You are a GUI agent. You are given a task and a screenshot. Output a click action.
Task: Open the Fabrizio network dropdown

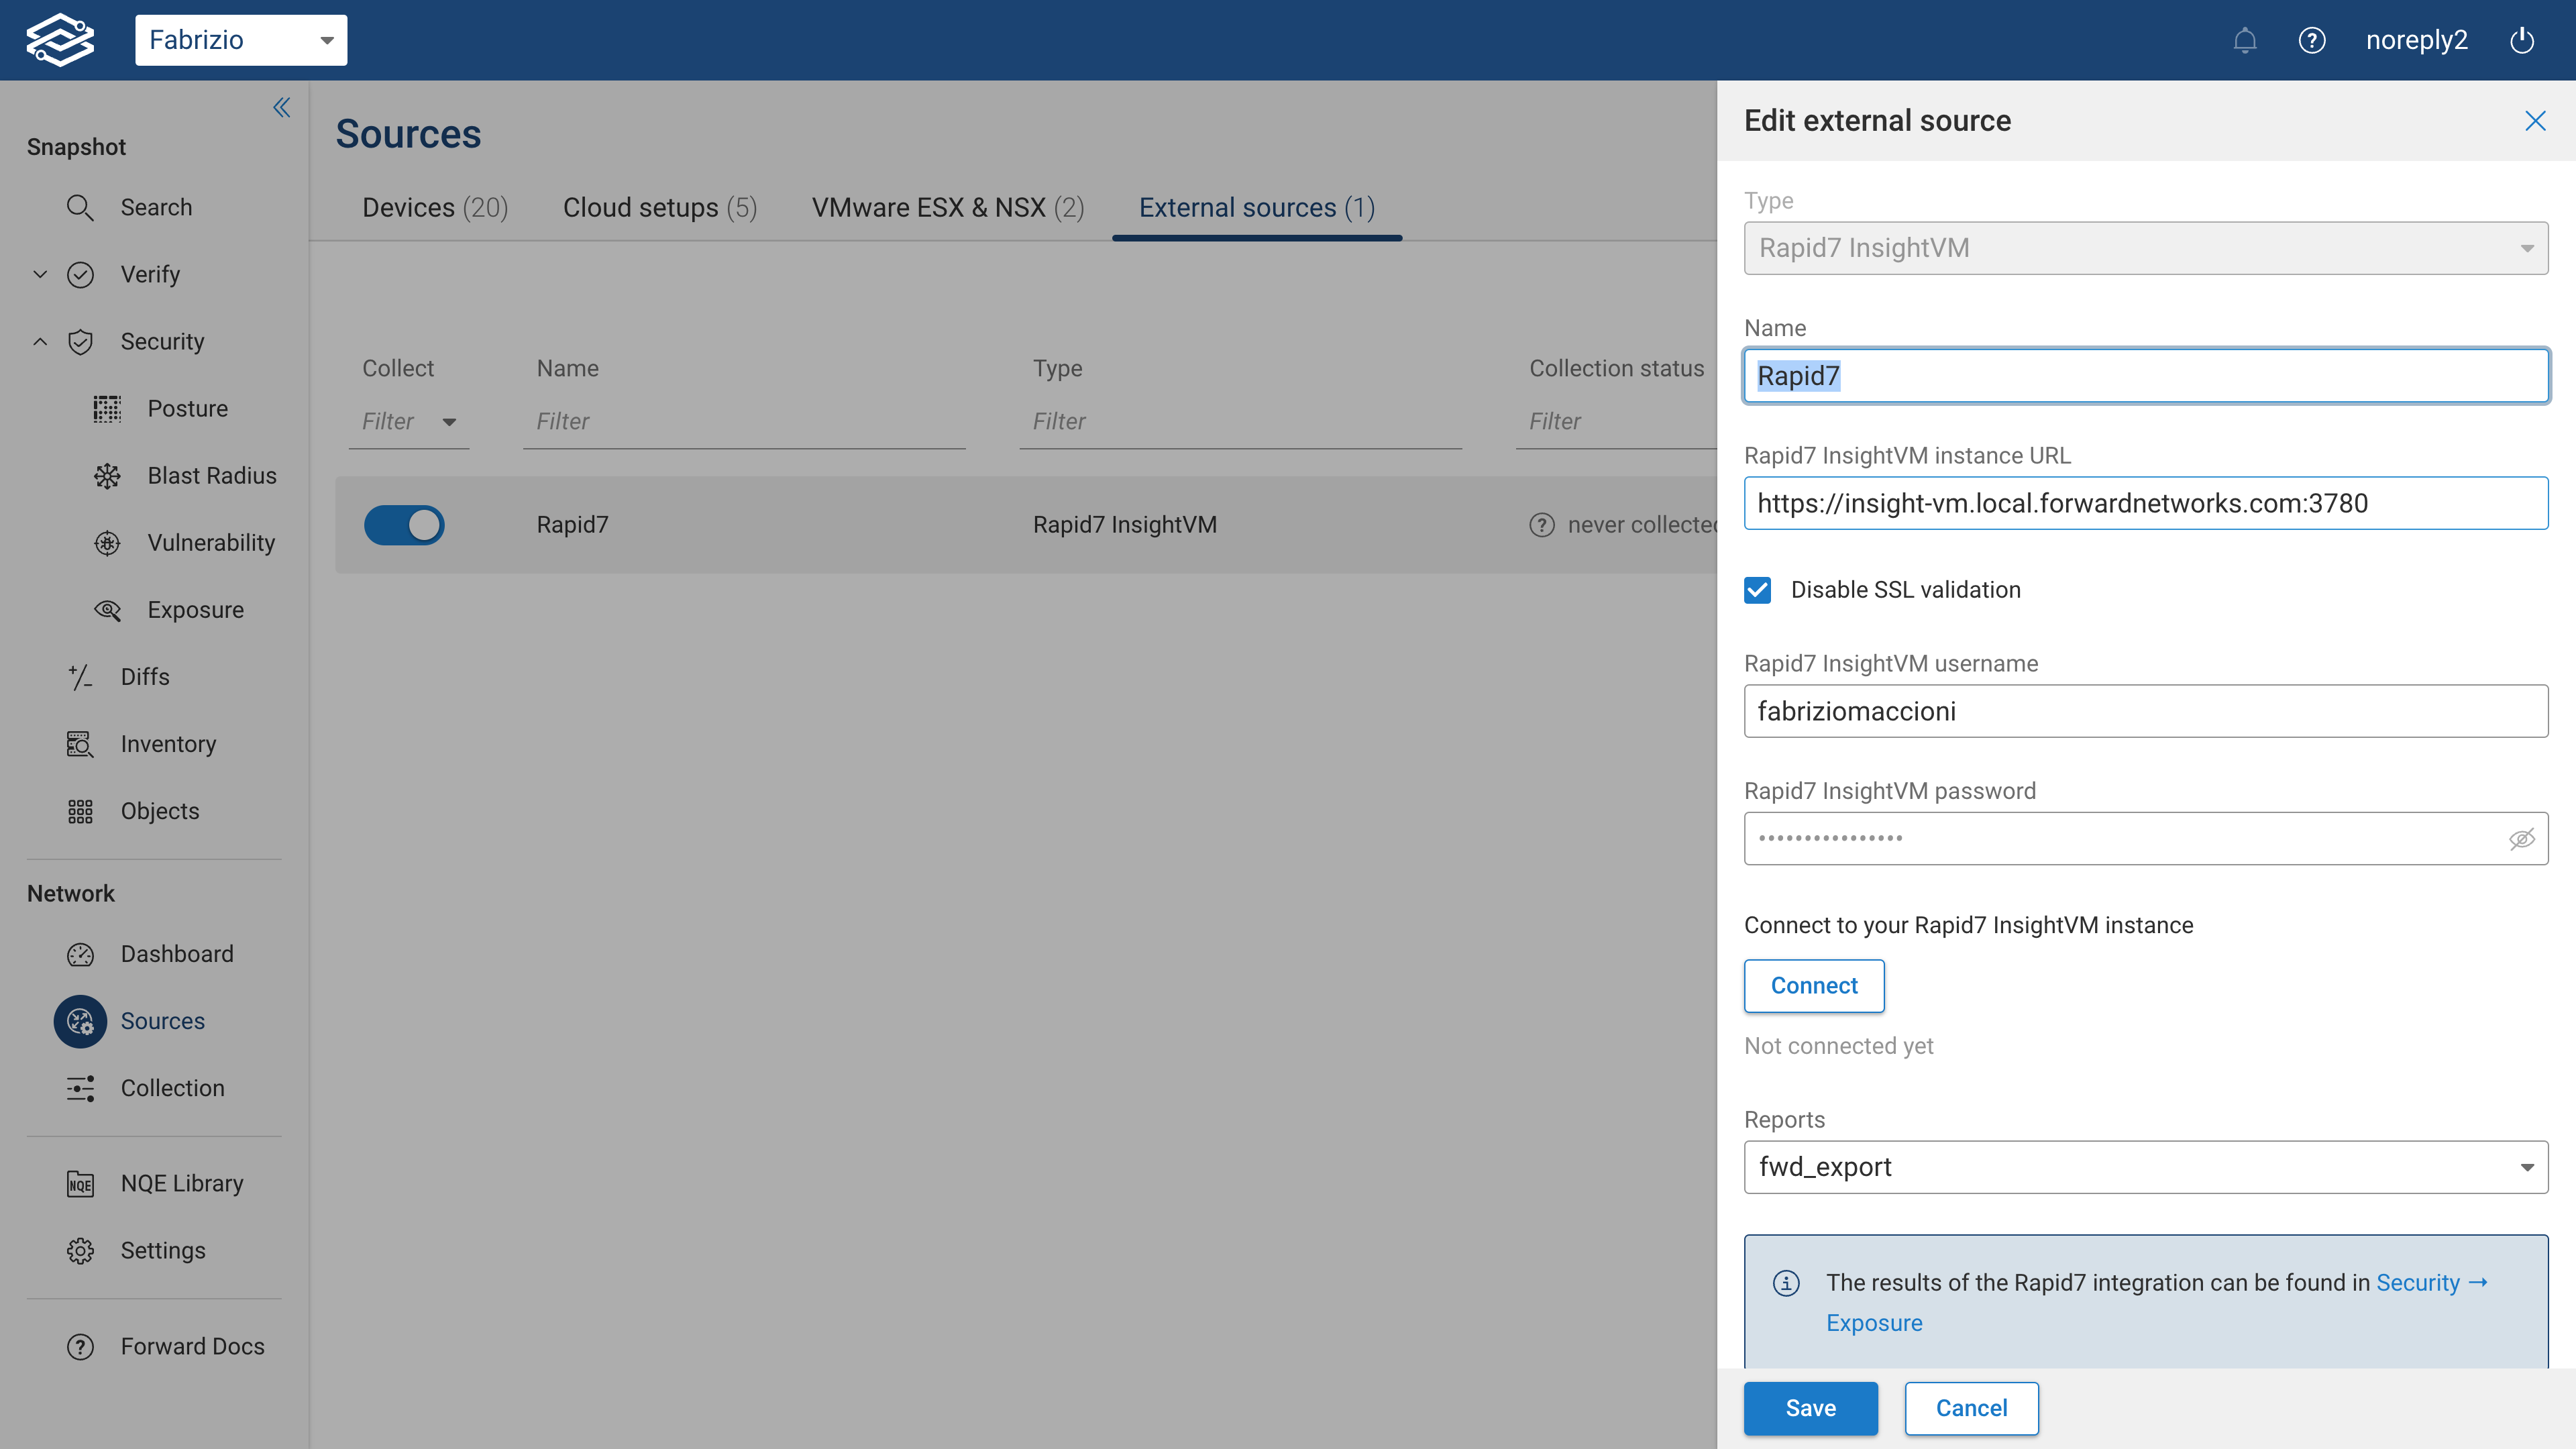pyautogui.click(x=326, y=40)
